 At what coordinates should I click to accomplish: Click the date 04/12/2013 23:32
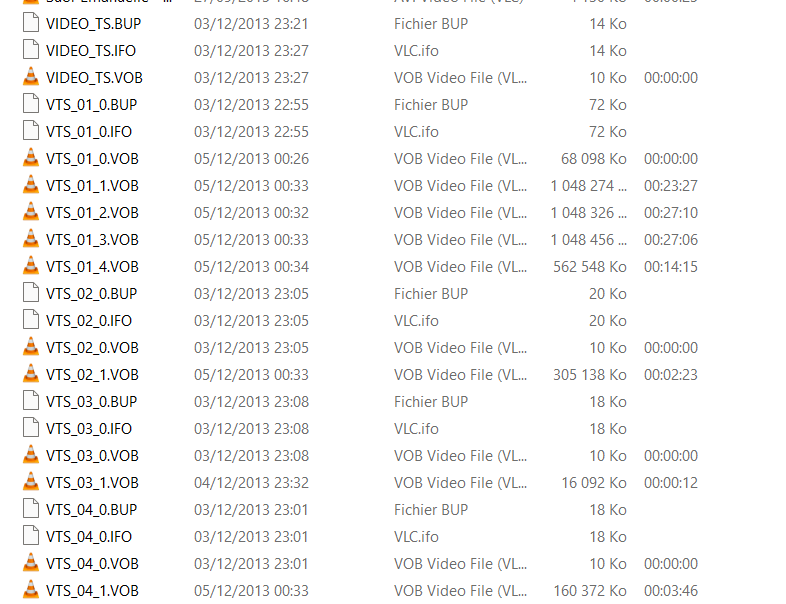pos(251,483)
